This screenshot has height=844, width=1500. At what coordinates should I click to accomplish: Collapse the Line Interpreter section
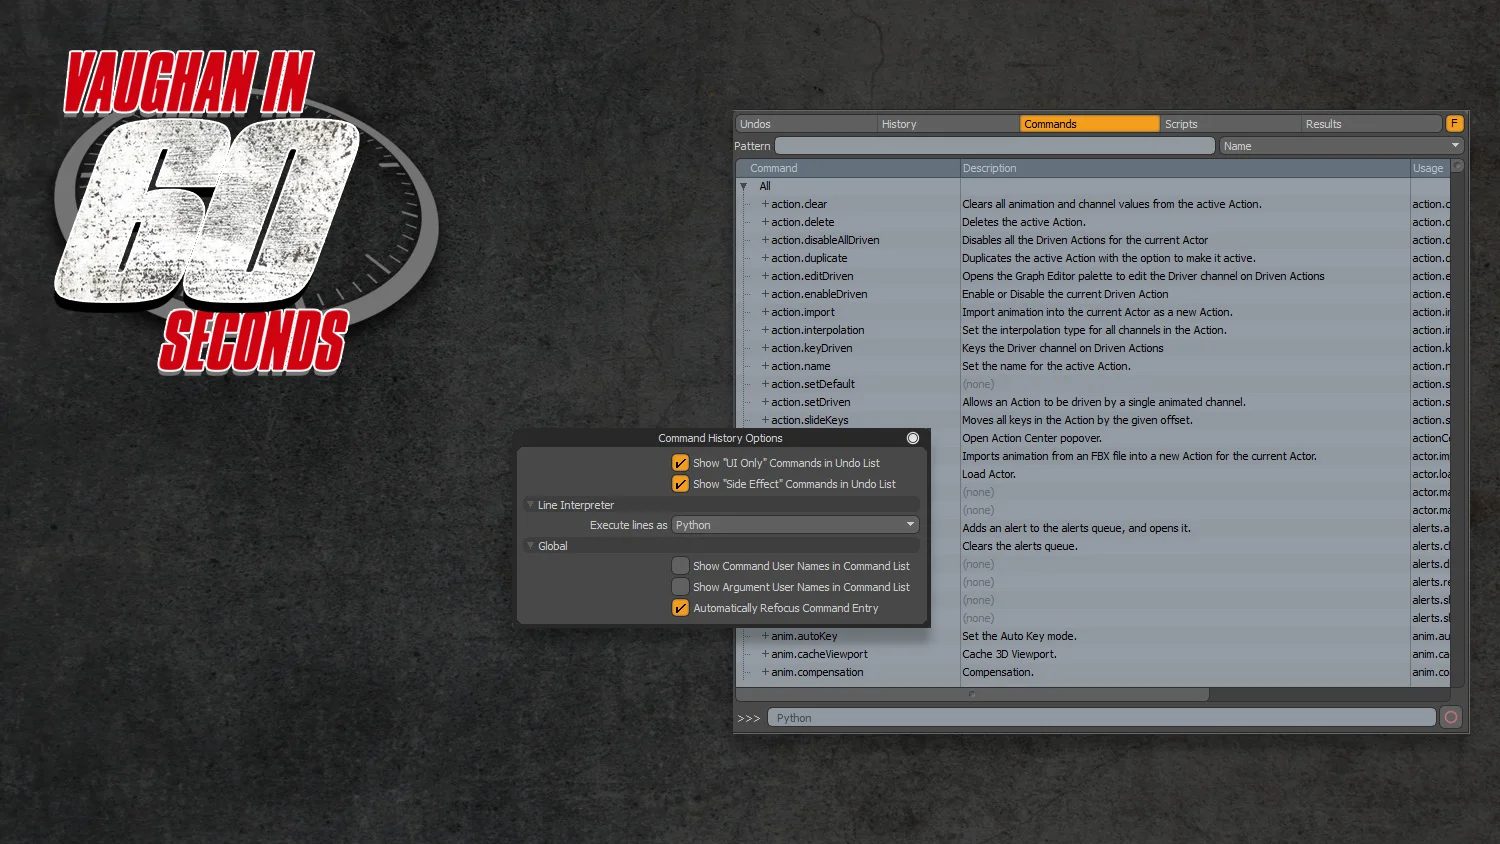tap(530, 505)
